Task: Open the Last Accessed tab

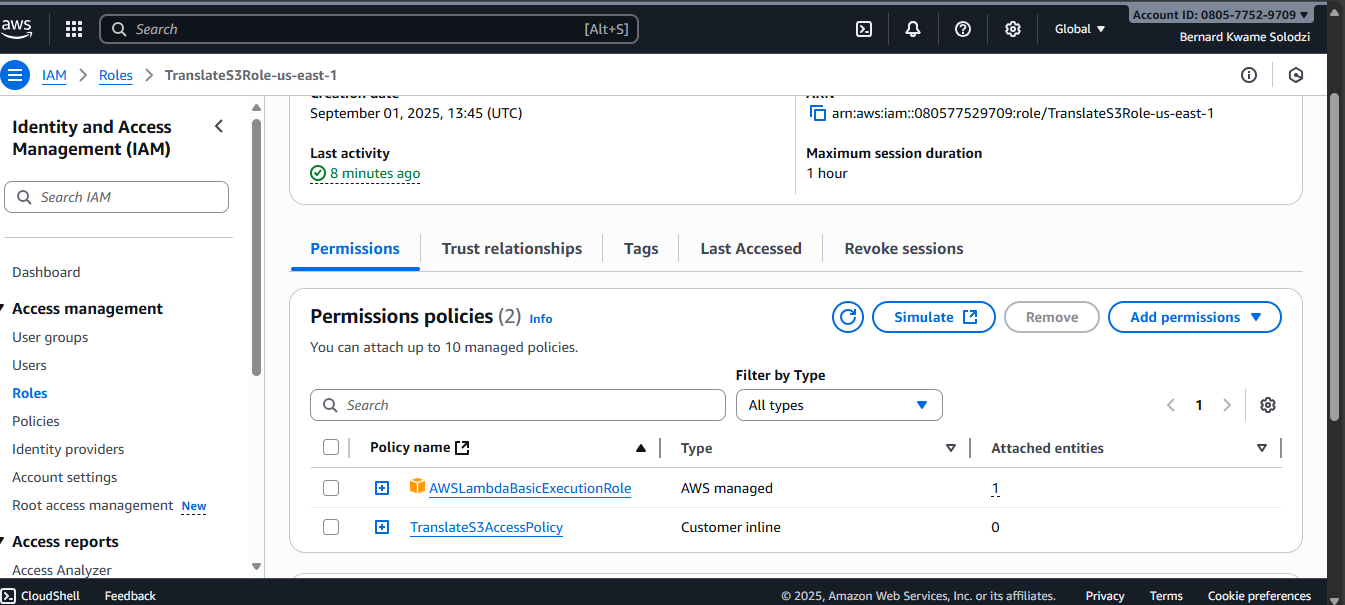Action: click(750, 249)
